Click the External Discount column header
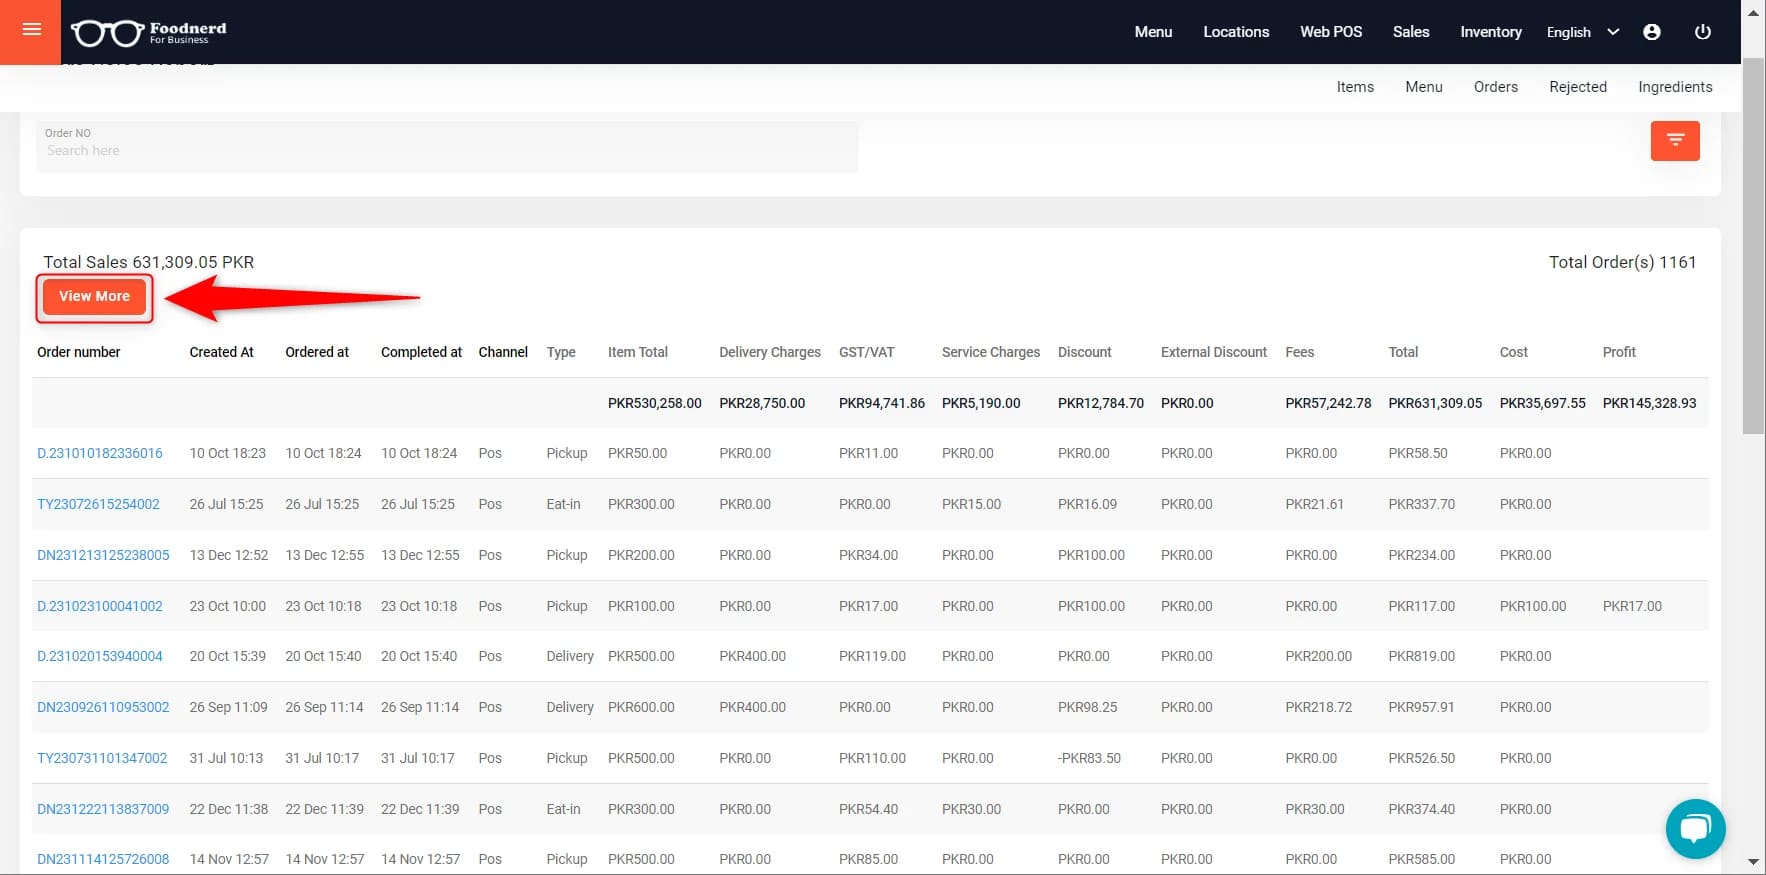The width and height of the screenshot is (1766, 875). pyautogui.click(x=1214, y=352)
